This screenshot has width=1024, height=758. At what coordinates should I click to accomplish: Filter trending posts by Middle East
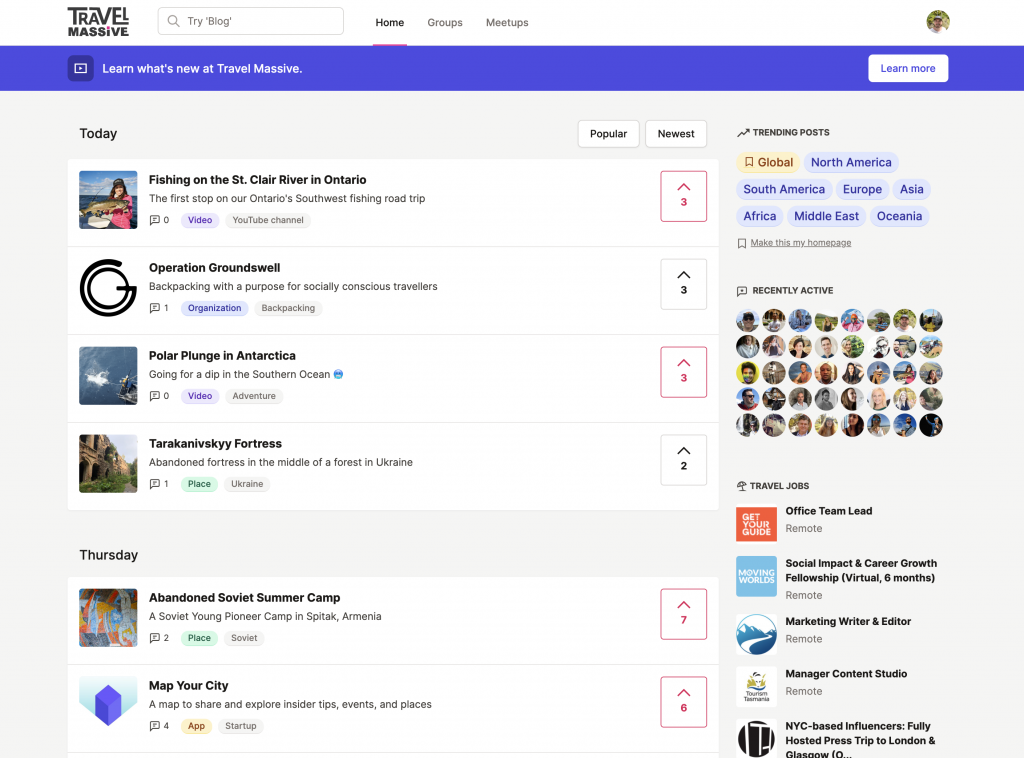point(826,216)
